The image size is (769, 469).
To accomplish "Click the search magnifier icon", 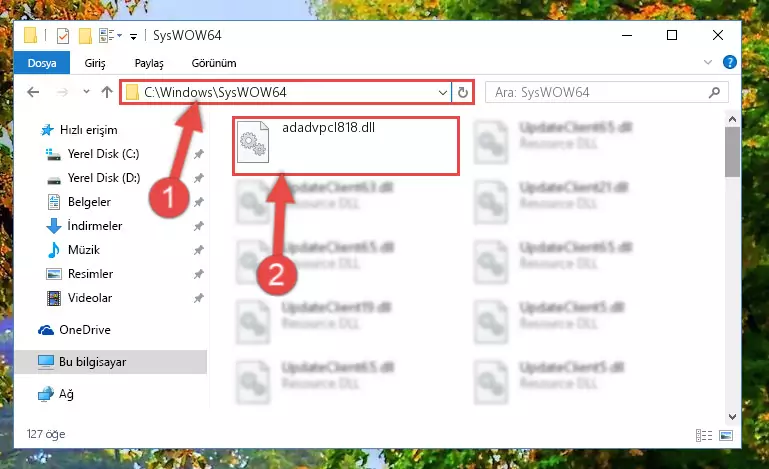I will pyautogui.click(x=715, y=92).
